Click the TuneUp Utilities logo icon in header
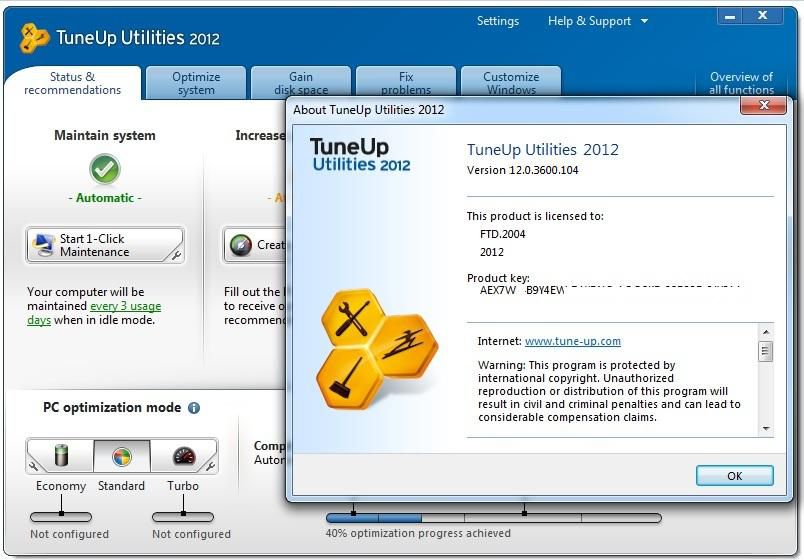This screenshot has height=560, width=804. [33, 38]
